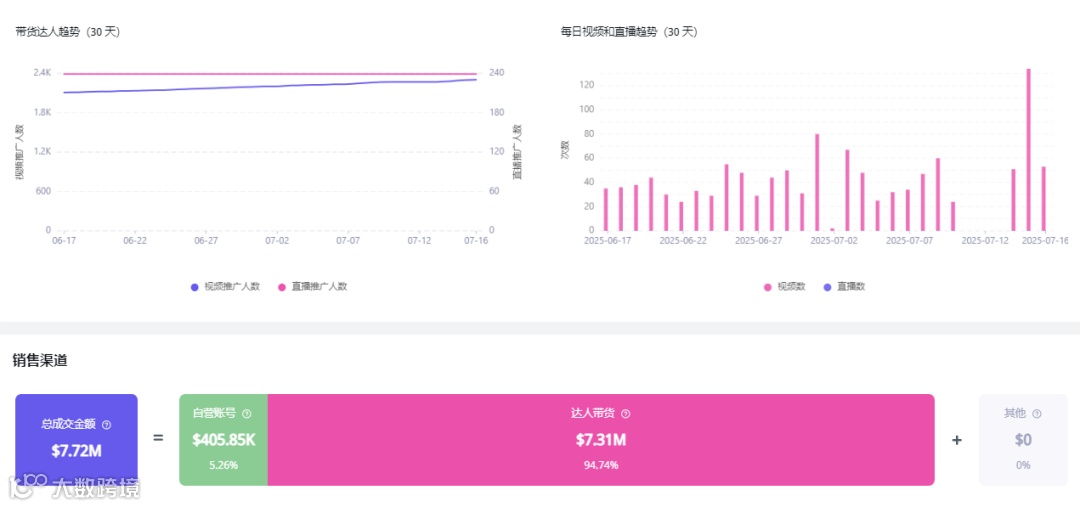Click the 2025-07-02 date label

834,240
